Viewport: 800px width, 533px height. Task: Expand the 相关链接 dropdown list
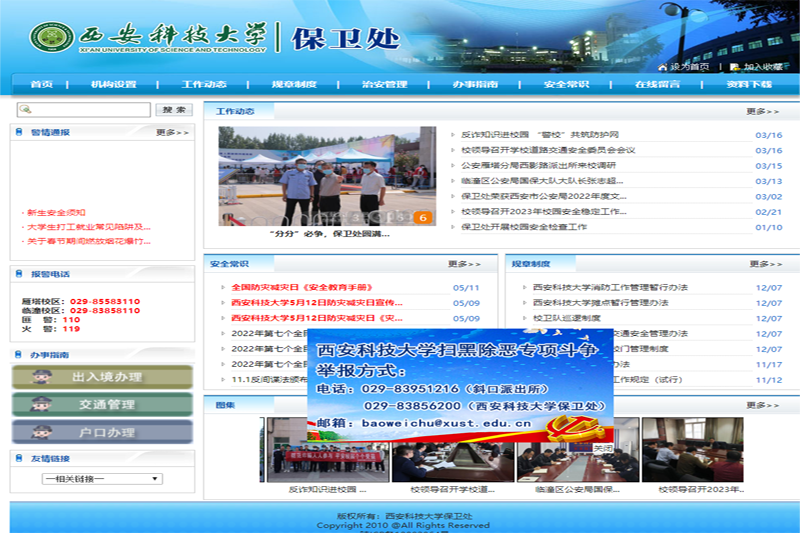pyautogui.click(x=100, y=479)
